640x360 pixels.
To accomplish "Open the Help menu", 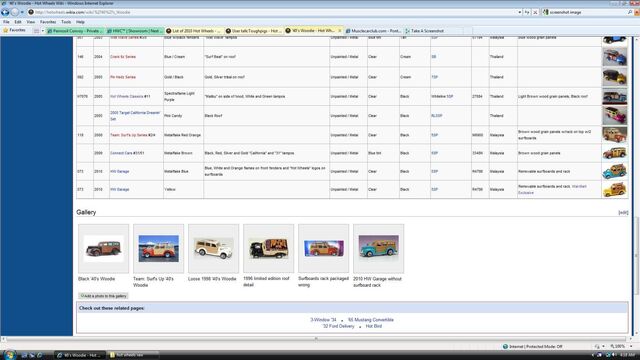I will 80,22.
